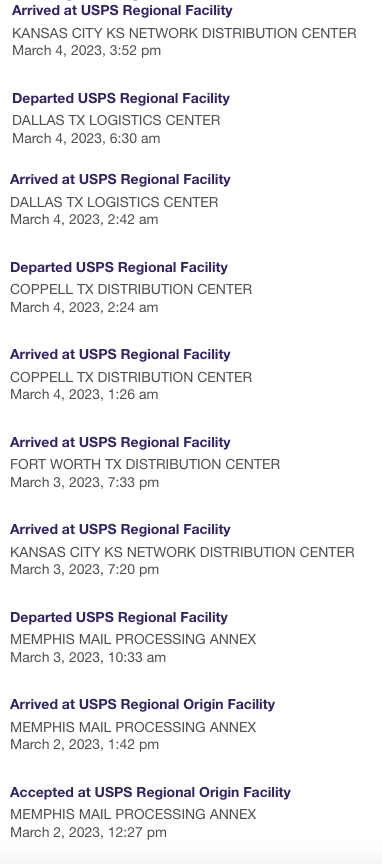Select the Arrived Coppell Distribution Center 1:26 am heading
Image resolution: width=382 pixels, height=864 pixels.
click(x=120, y=354)
